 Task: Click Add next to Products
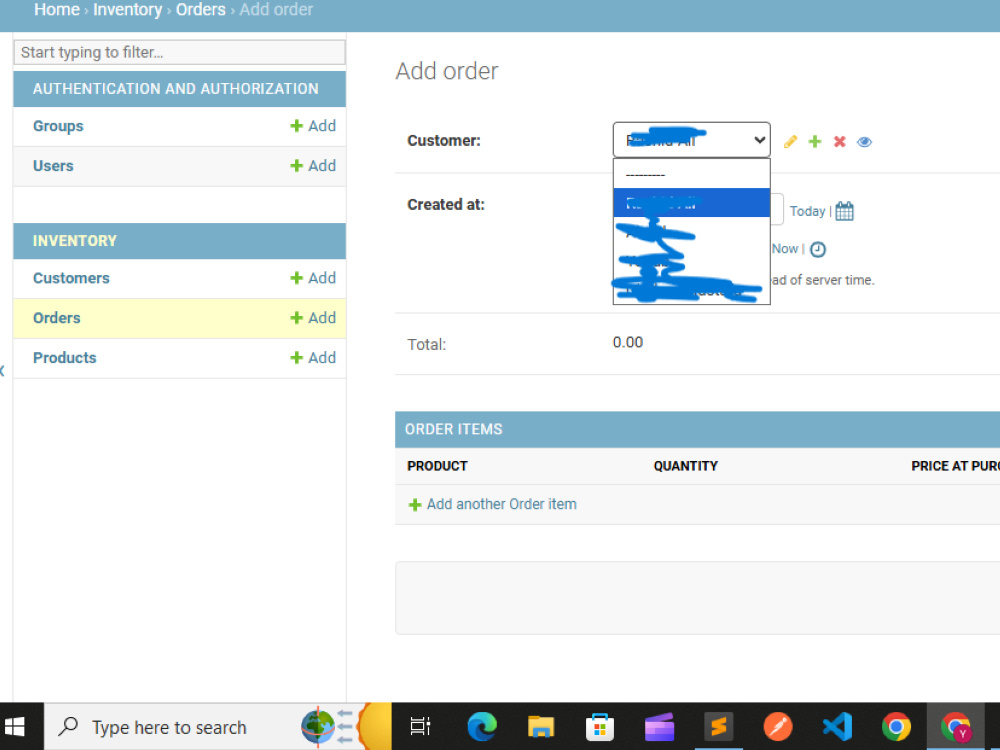pos(313,358)
